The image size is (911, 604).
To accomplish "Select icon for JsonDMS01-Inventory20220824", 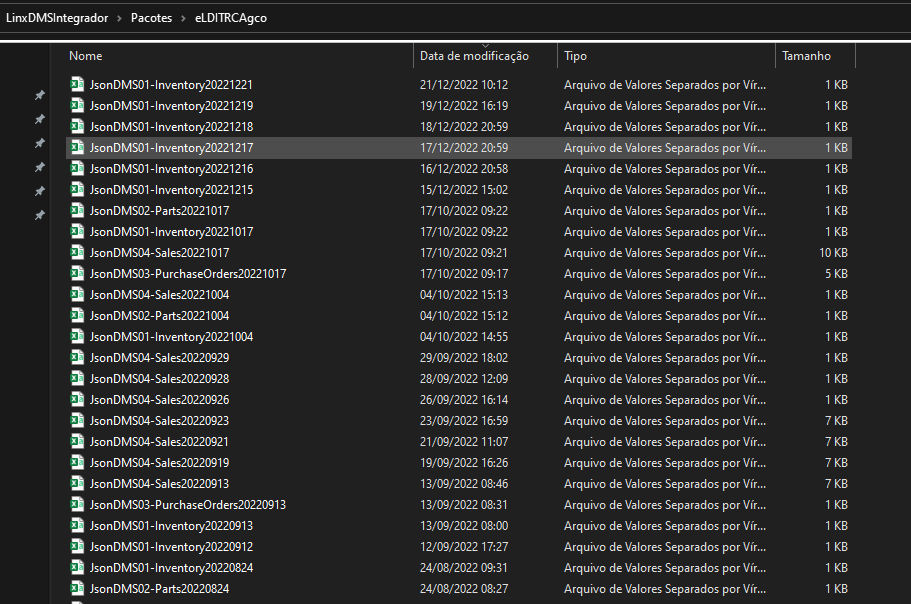I will click(77, 567).
